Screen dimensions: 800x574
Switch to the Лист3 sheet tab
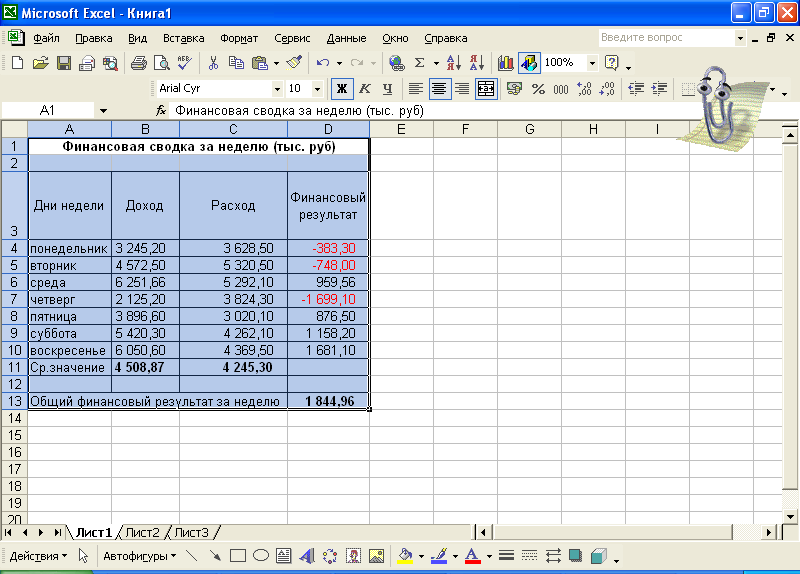(191, 533)
